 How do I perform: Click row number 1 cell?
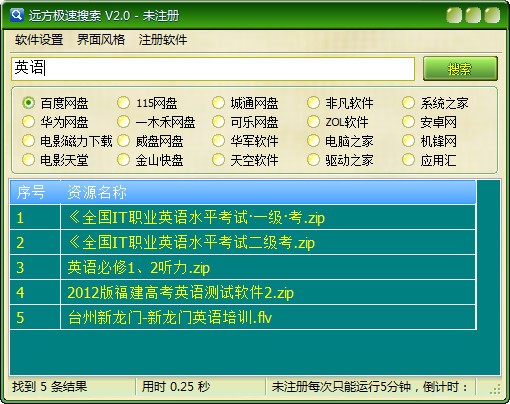tap(35, 217)
